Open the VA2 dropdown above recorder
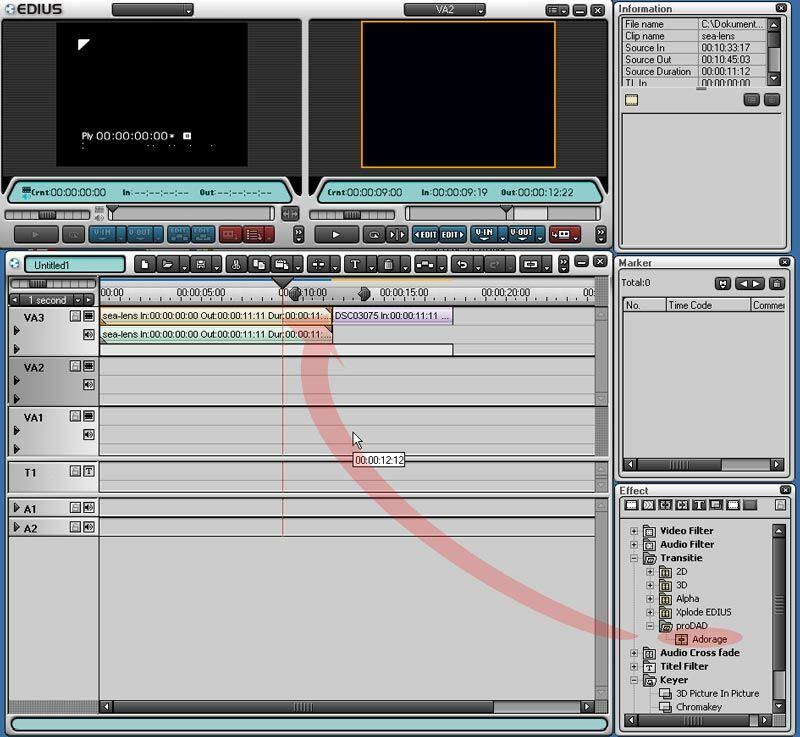Screen dimensions: 800x737 click(x=444, y=10)
